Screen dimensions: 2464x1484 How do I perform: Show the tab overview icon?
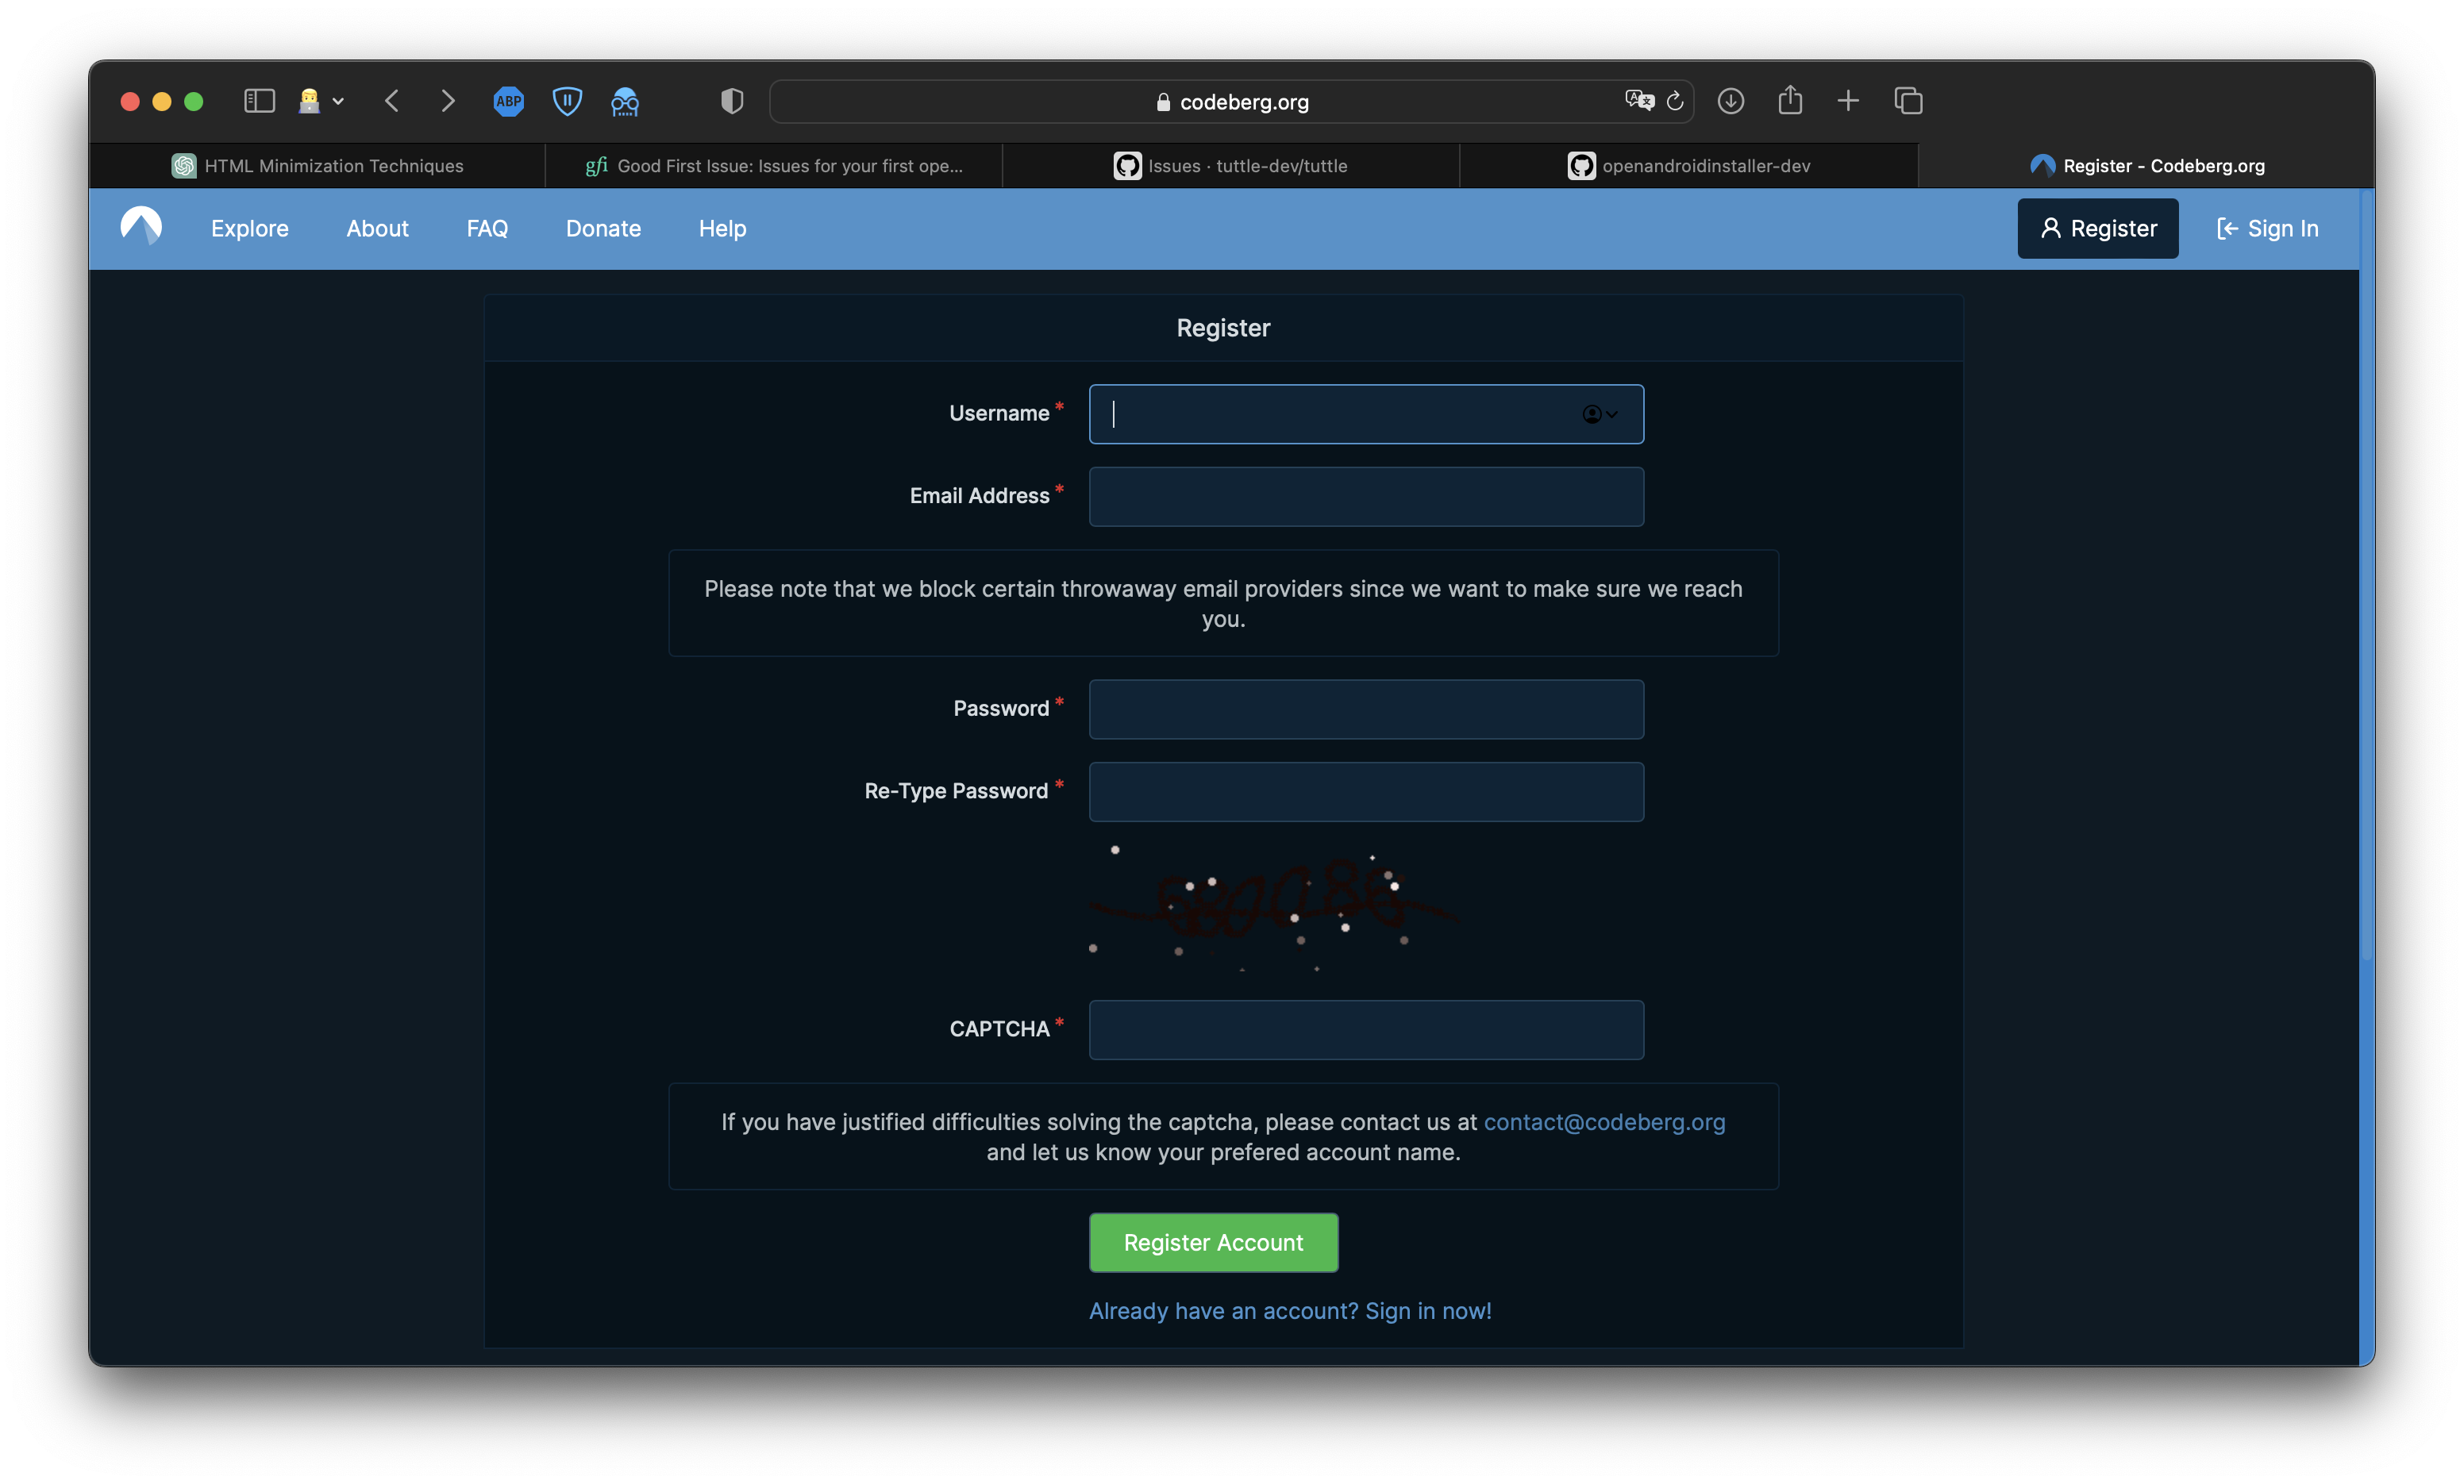[1907, 101]
